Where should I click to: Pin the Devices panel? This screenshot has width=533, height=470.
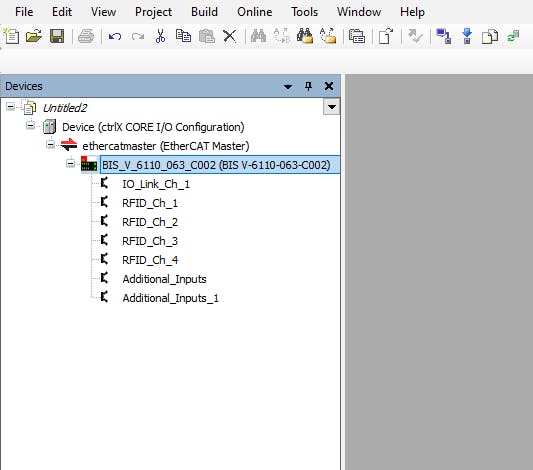pos(308,86)
